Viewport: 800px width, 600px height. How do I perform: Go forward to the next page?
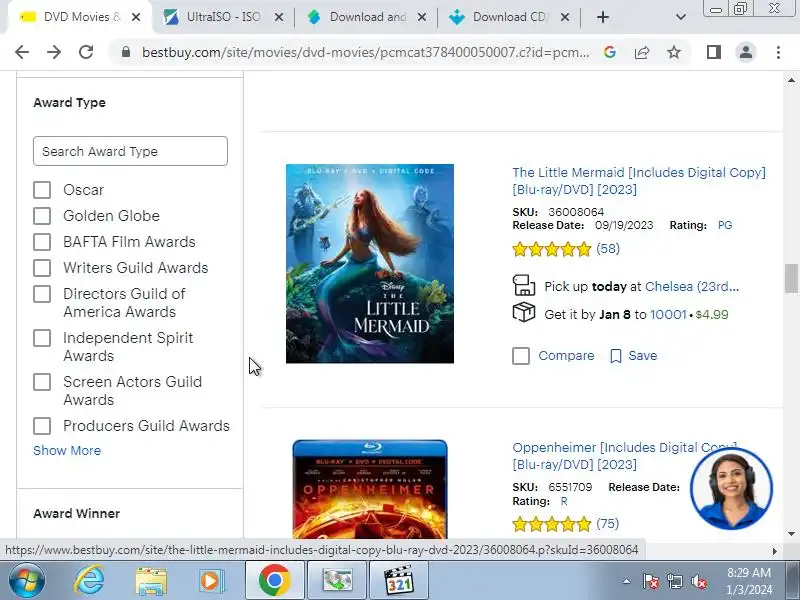[54, 52]
